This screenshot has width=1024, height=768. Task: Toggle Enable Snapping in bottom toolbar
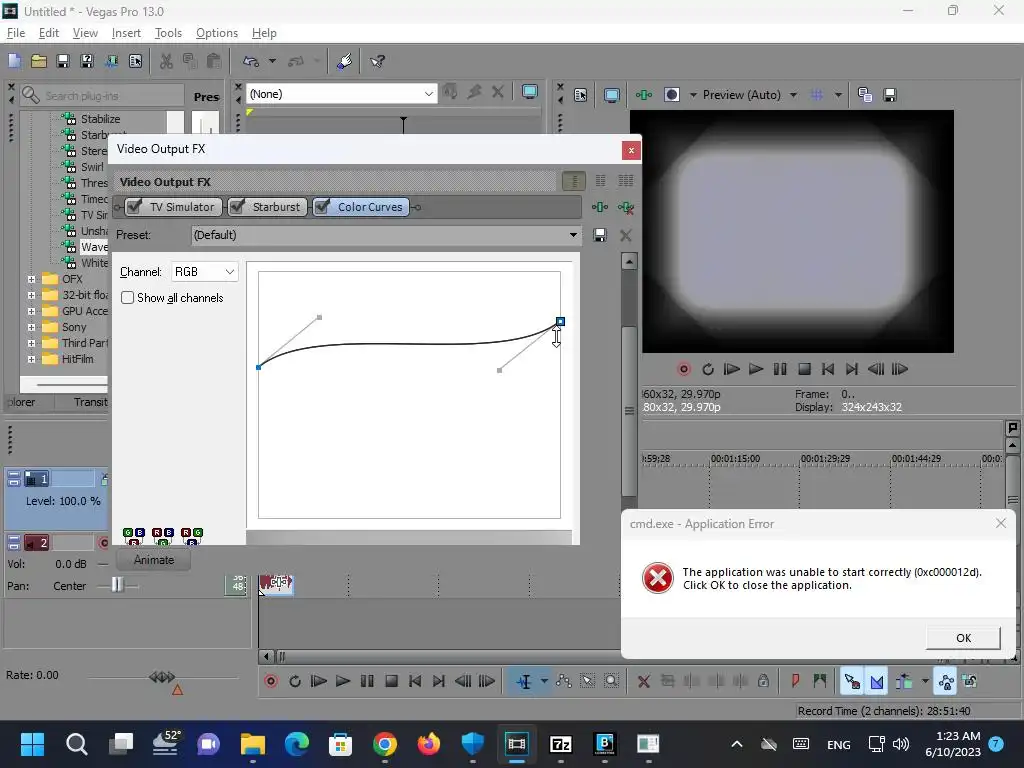click(852, 682)
